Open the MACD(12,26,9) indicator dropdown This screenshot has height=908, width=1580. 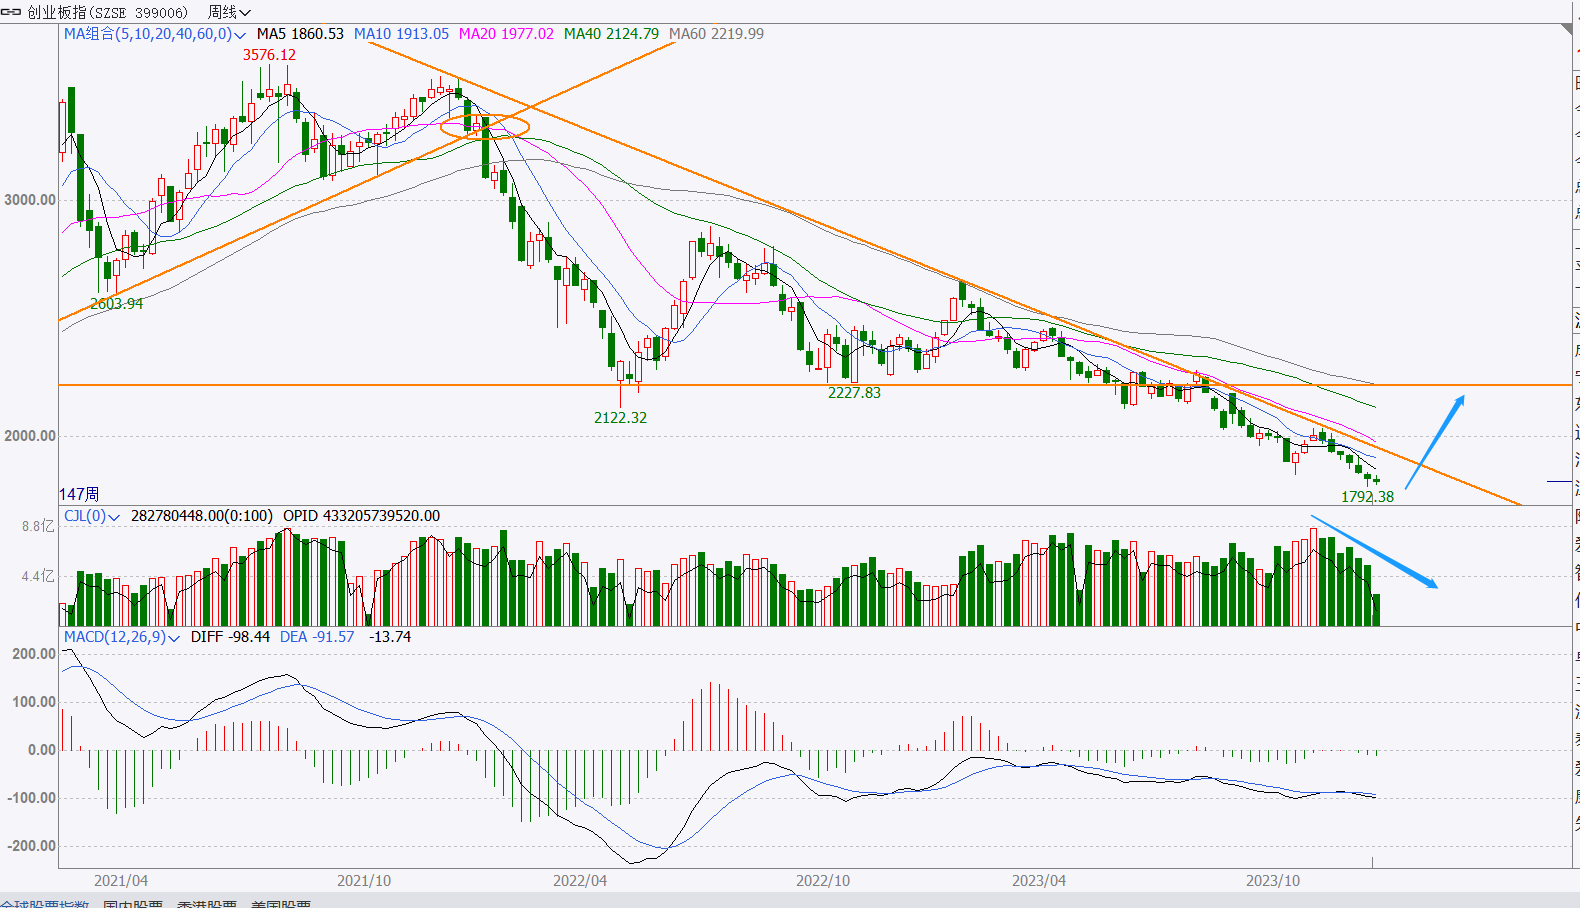[x=174, y=638]
